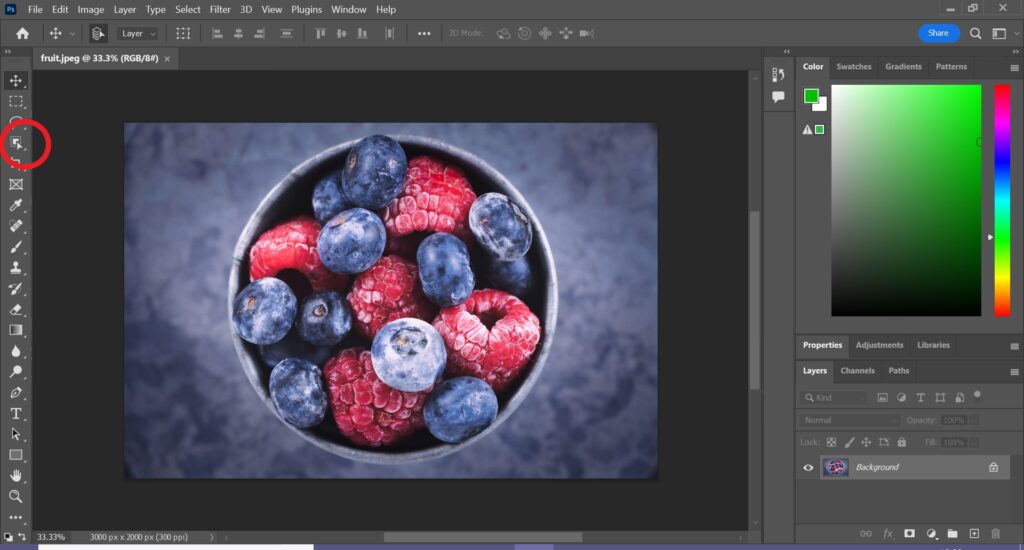Toggle the Auto-Select option in the options bar
This screenshot has height=550, width=1024.
point(98,33)
